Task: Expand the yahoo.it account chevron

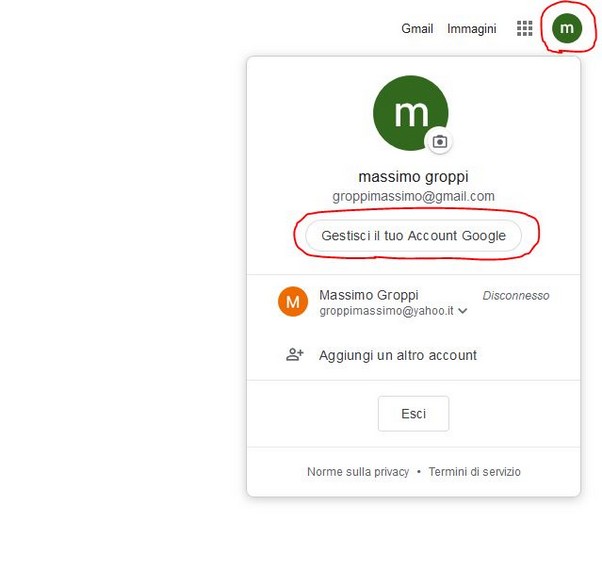Action: [x=463, y=311]
